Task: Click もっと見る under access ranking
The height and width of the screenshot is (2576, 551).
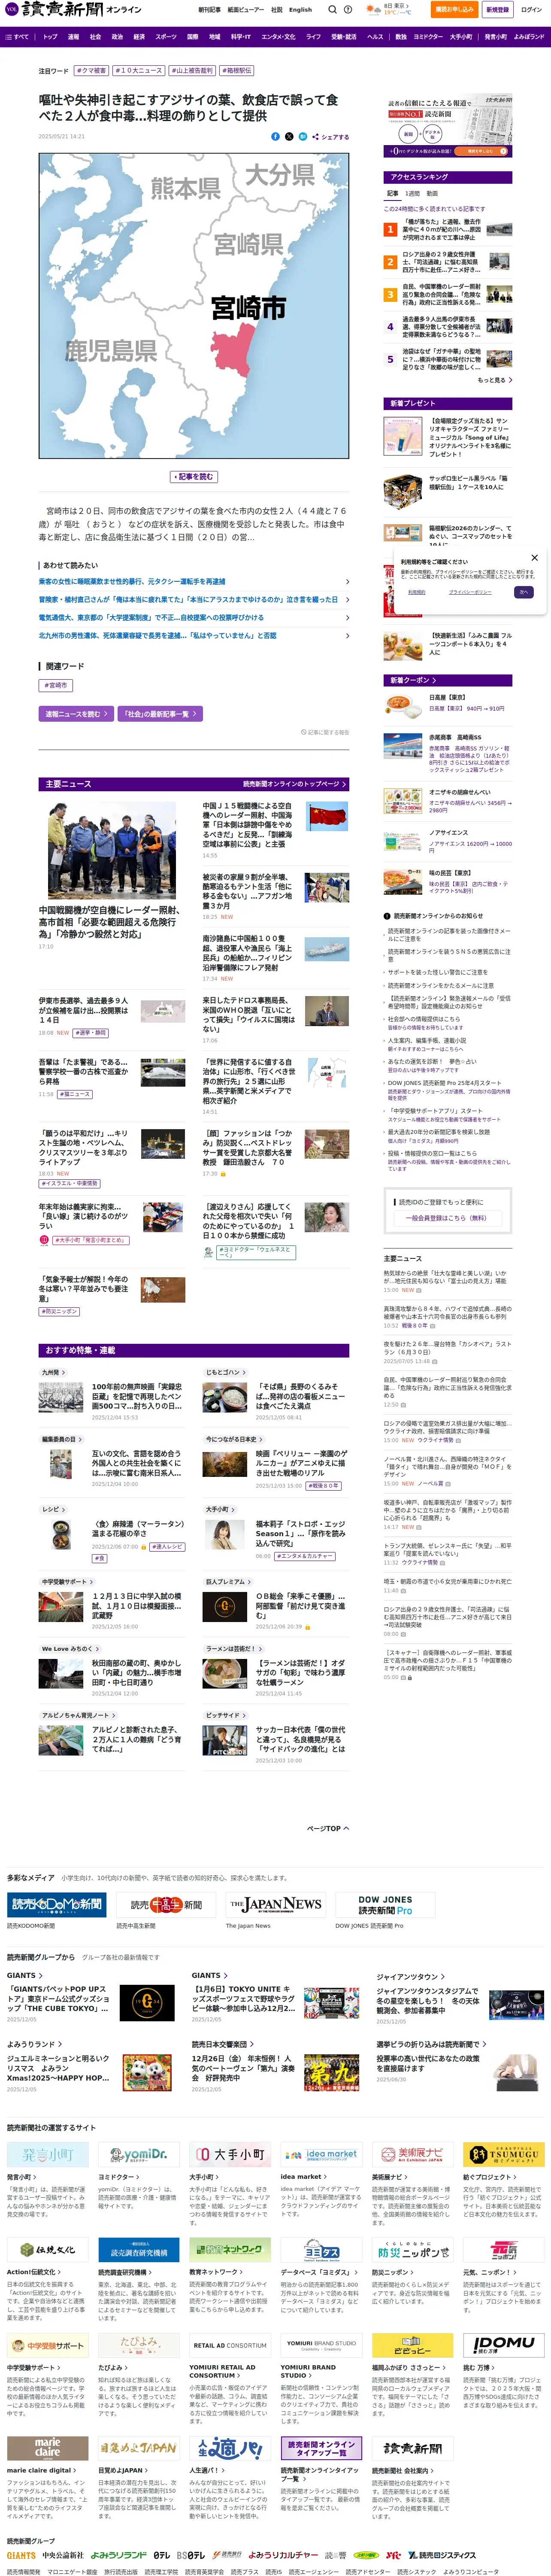Action: click(x=495, y=380)
